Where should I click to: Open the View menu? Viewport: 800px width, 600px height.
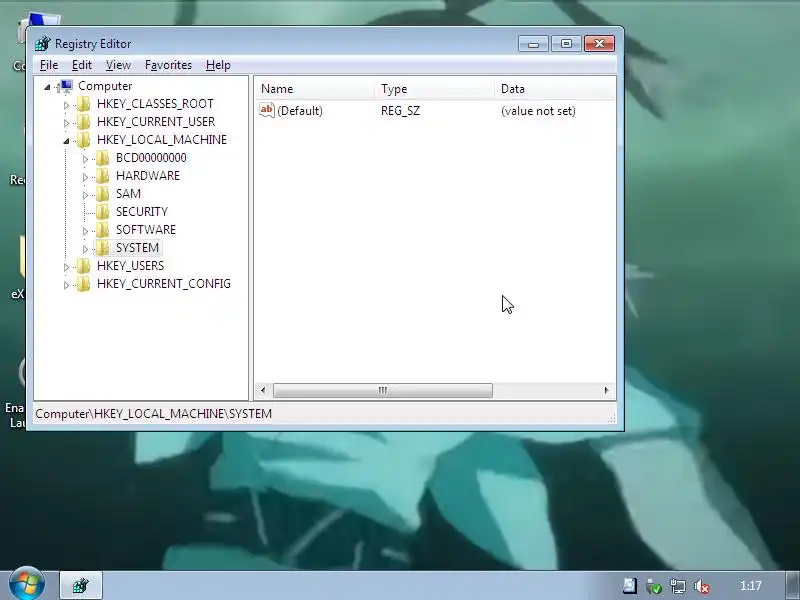pos(118,65)
